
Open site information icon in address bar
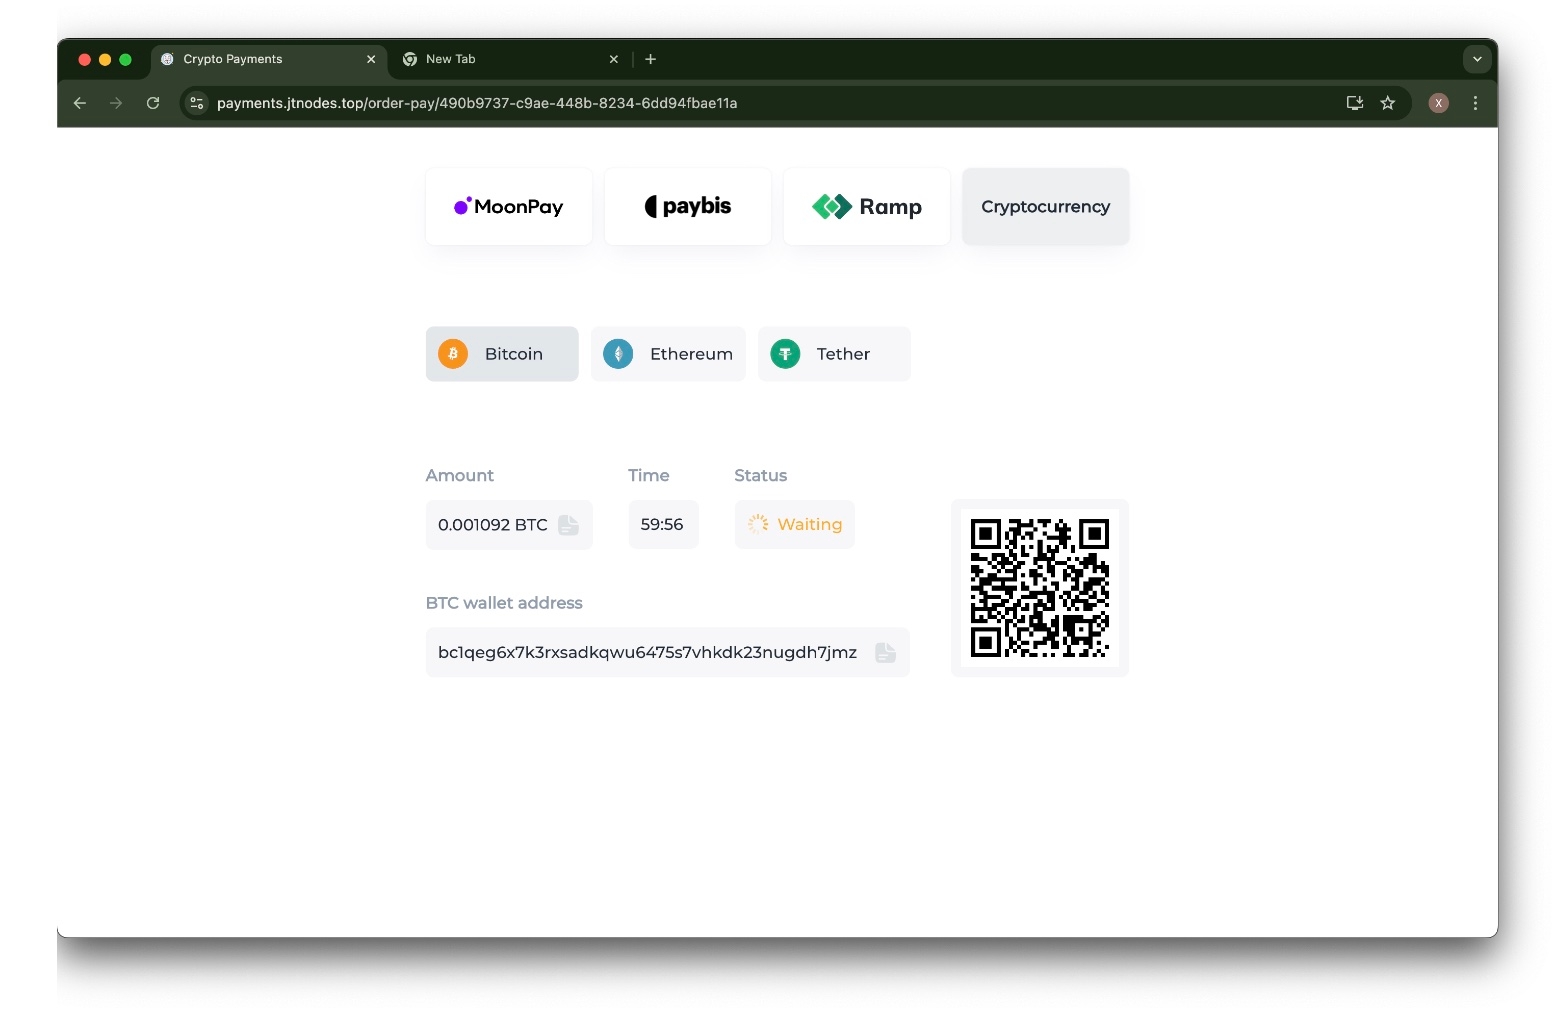pos(197,103)
